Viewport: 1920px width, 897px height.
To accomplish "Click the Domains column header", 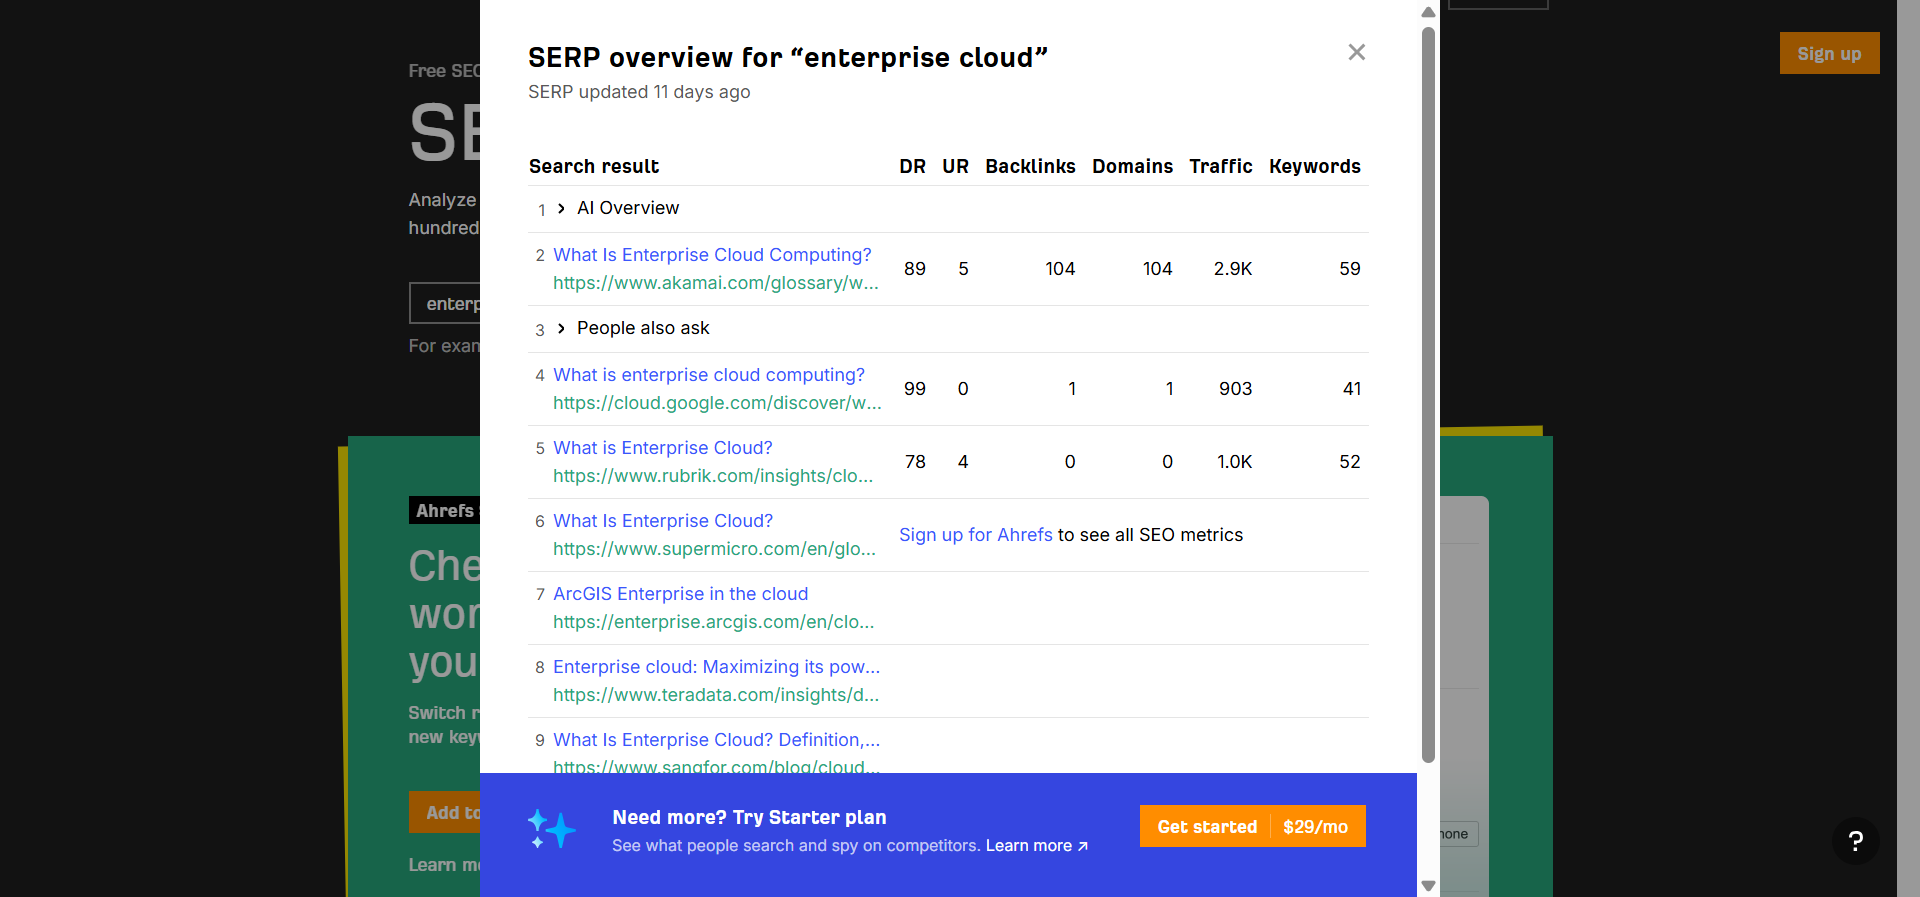I will [x=1132, y=166].
